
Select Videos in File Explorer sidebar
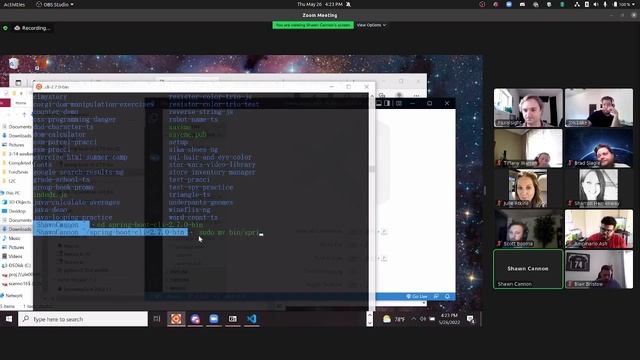coord(12,256)
